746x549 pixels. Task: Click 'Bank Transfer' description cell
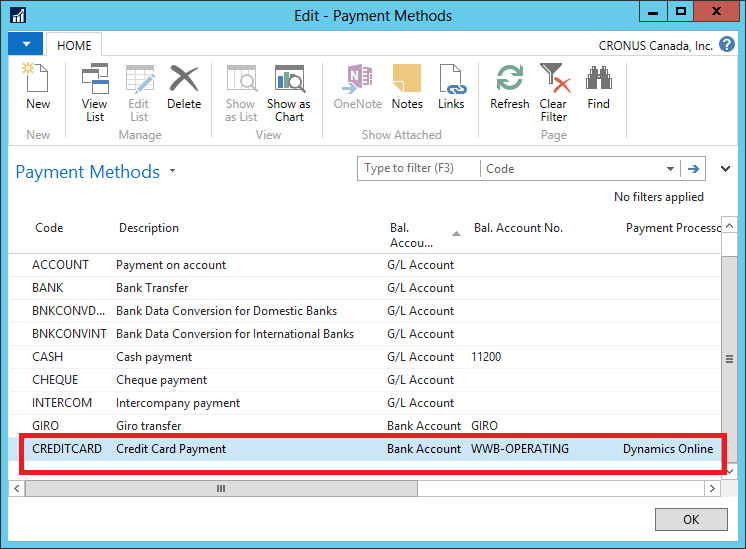152,288
